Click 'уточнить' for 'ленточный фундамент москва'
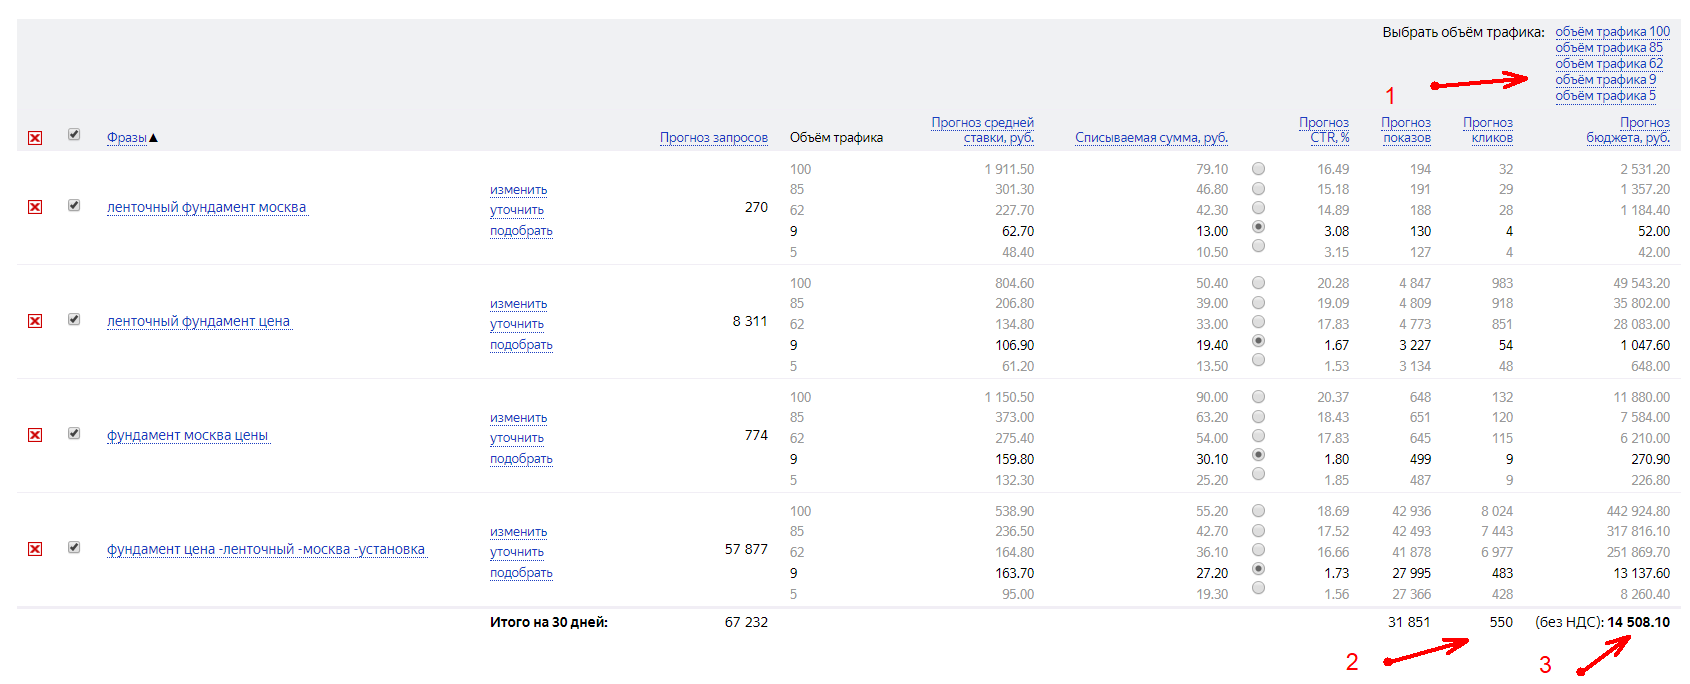 tap(517, 210)
